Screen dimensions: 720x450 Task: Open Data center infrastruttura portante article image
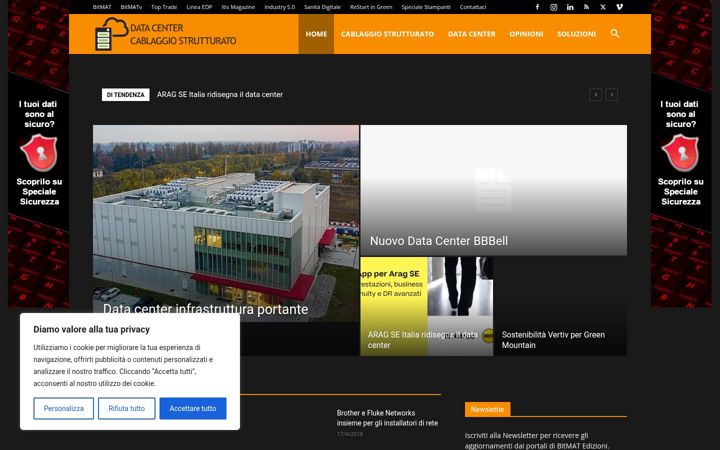(x=226, y=223)
